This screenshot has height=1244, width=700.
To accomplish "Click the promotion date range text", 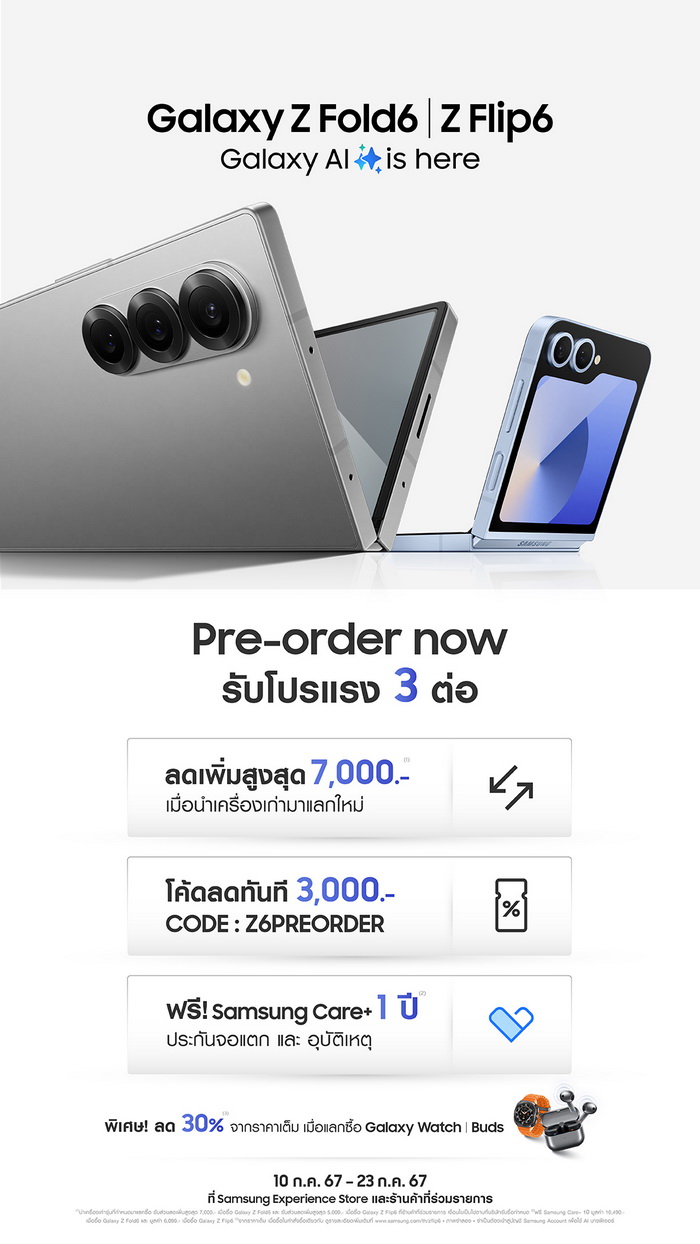I will click(x=349, y=1180).
